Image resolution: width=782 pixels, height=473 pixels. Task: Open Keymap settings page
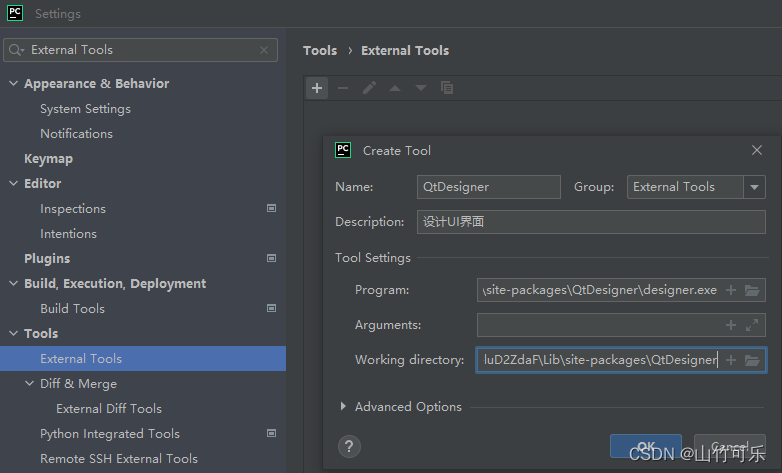(x=48, y=159)
